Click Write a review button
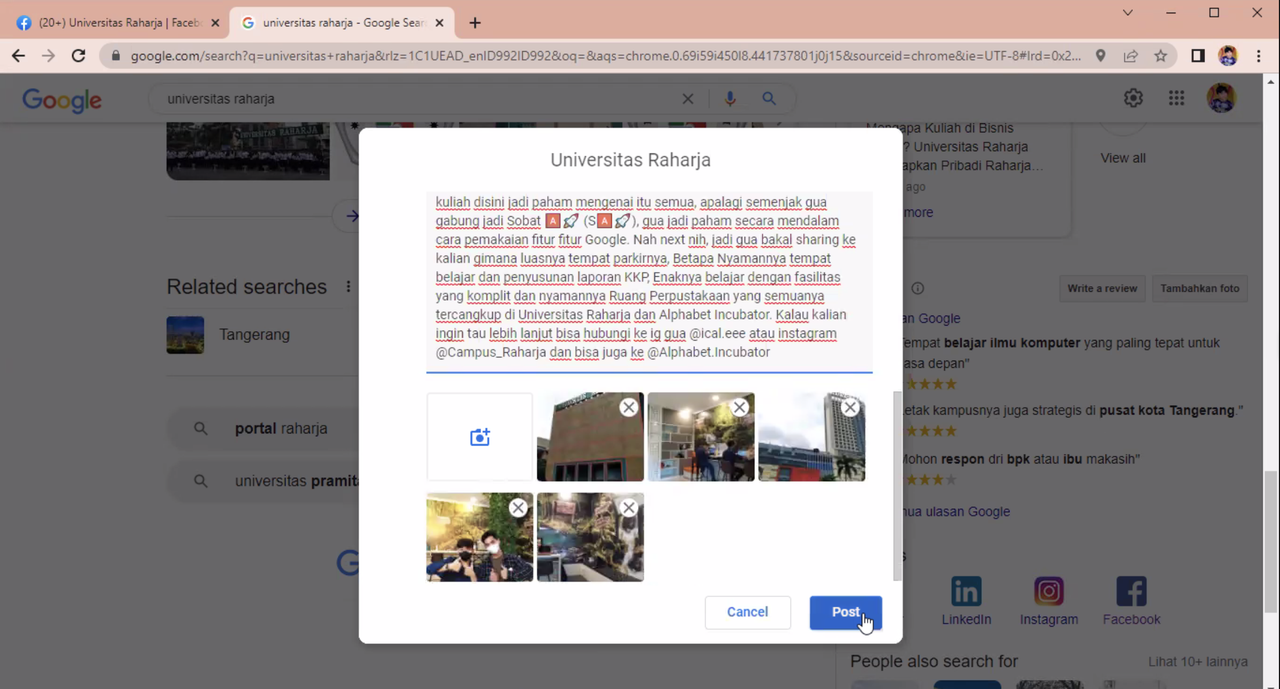Viewport: 1280px width, 689px height. point(1102,288)
